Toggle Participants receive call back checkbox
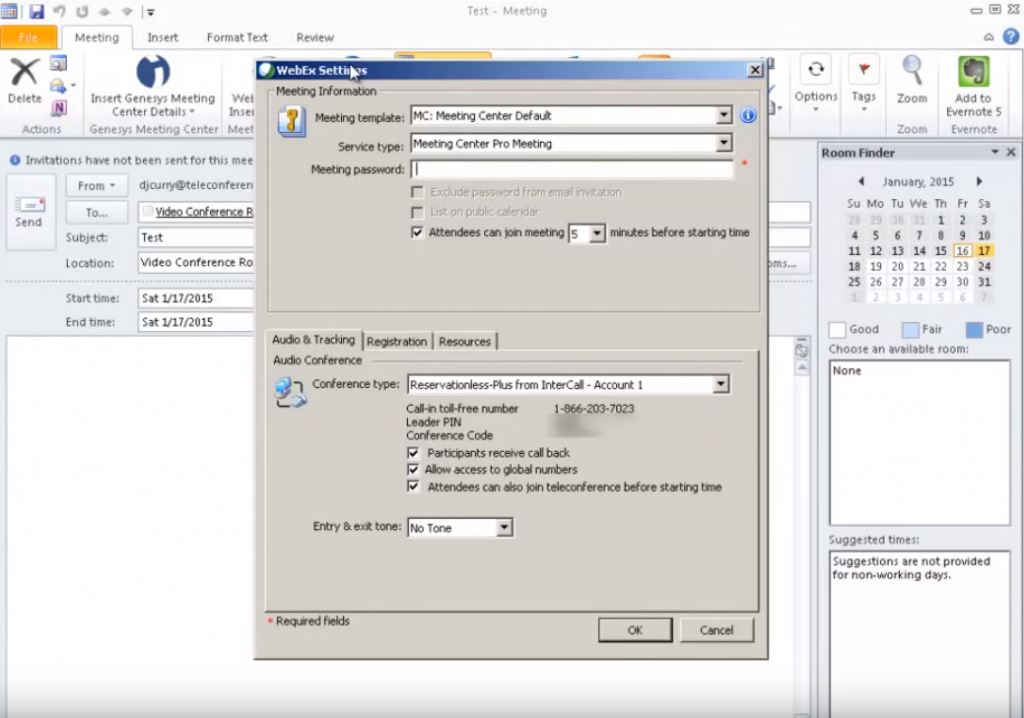Screen dimensions: 1024x718 click(x=414, y=453)
